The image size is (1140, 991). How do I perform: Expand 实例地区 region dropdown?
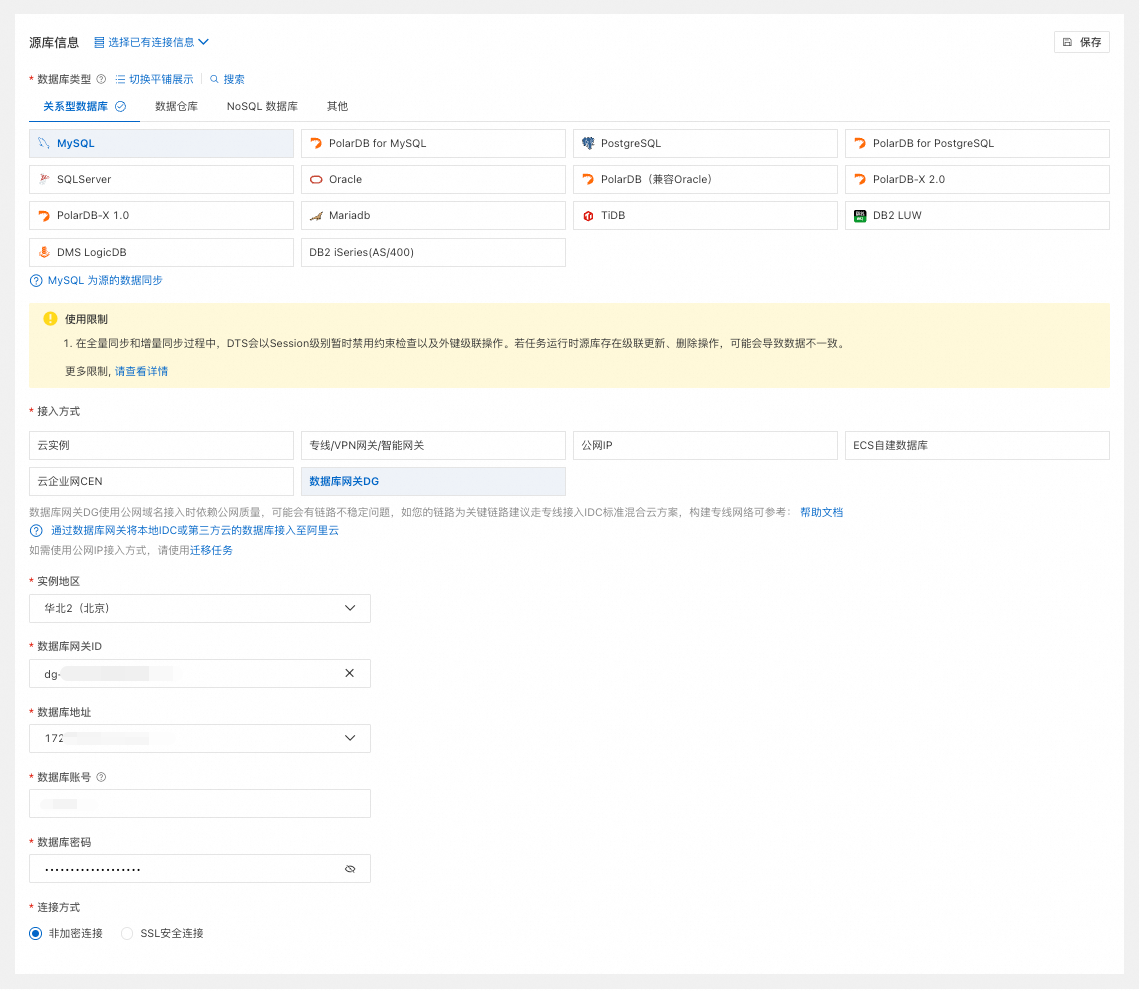coord(200,609)
